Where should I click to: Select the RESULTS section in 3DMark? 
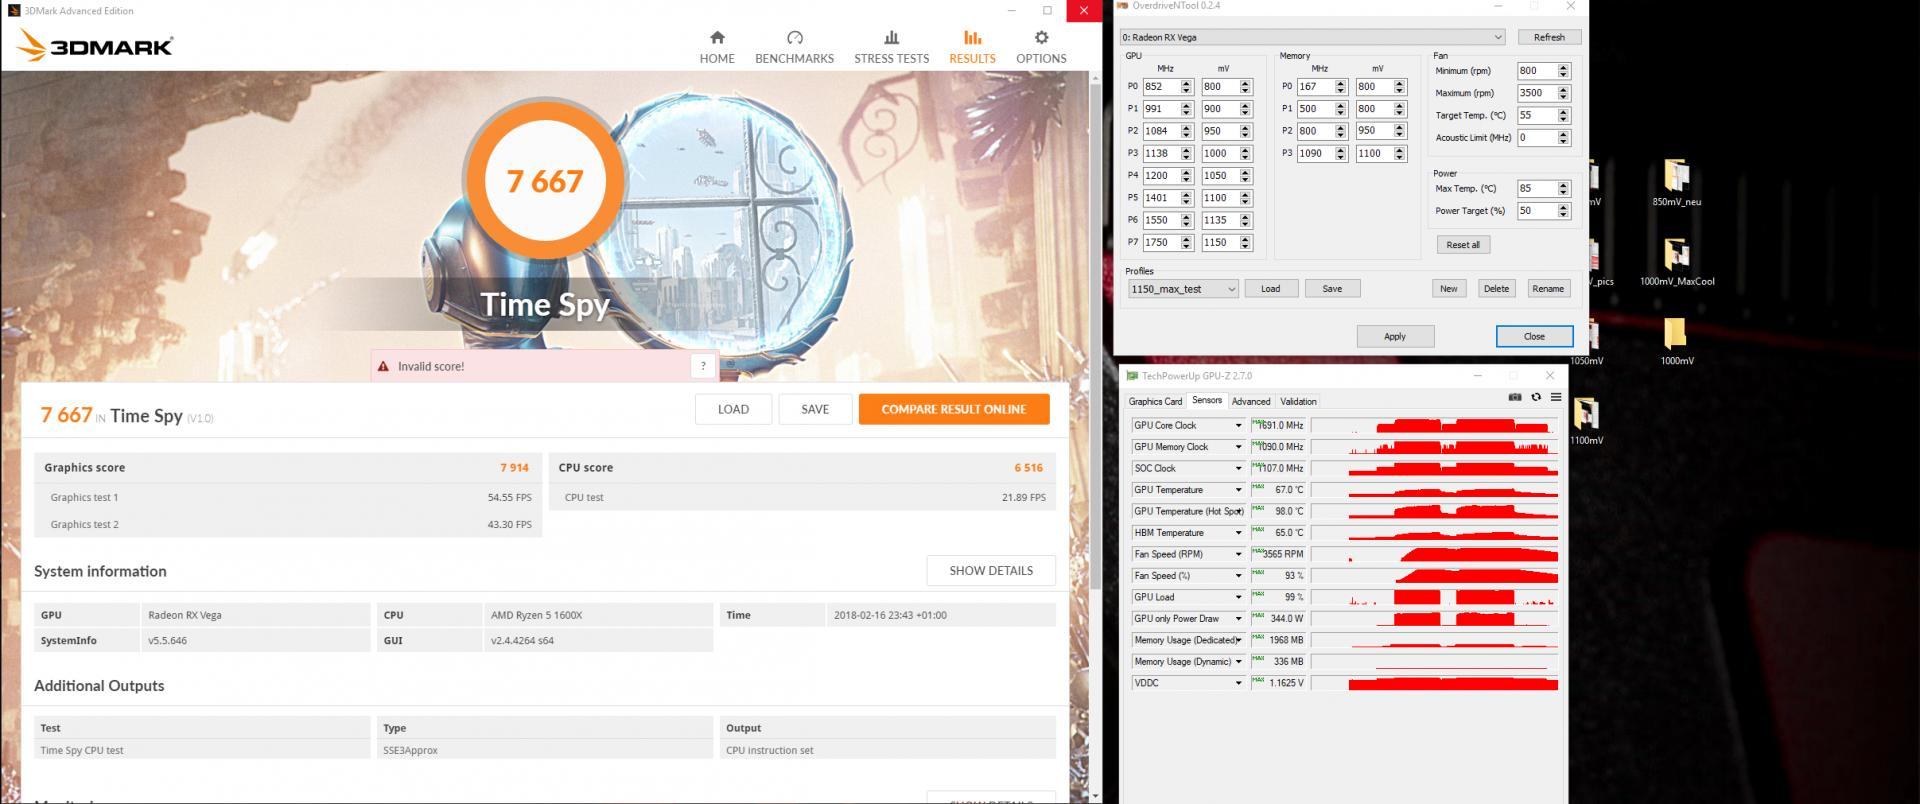click(x=972, y=47)
